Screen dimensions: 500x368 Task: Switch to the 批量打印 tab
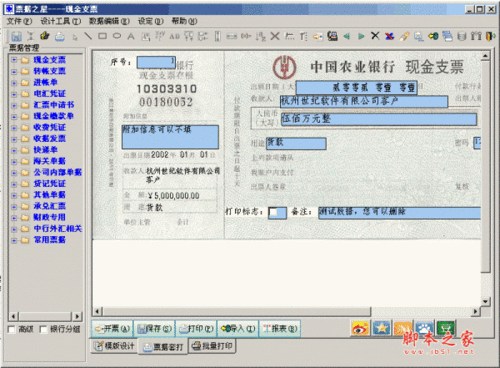click(212, 346)
